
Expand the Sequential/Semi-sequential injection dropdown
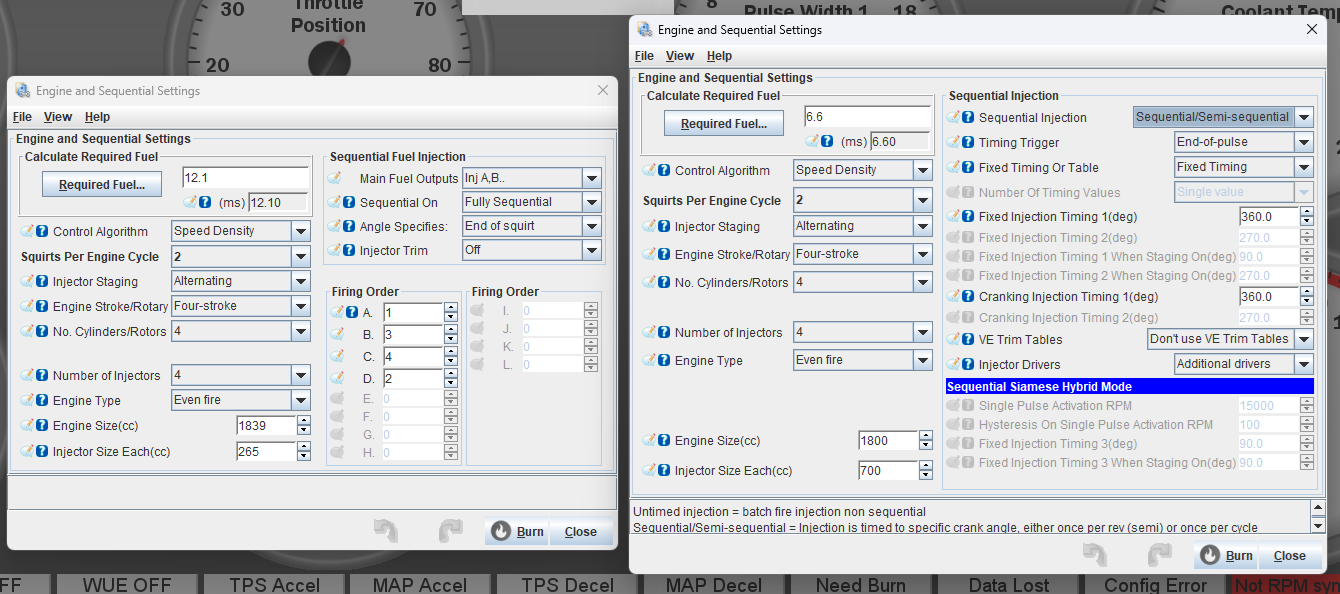pos(1303,117)
